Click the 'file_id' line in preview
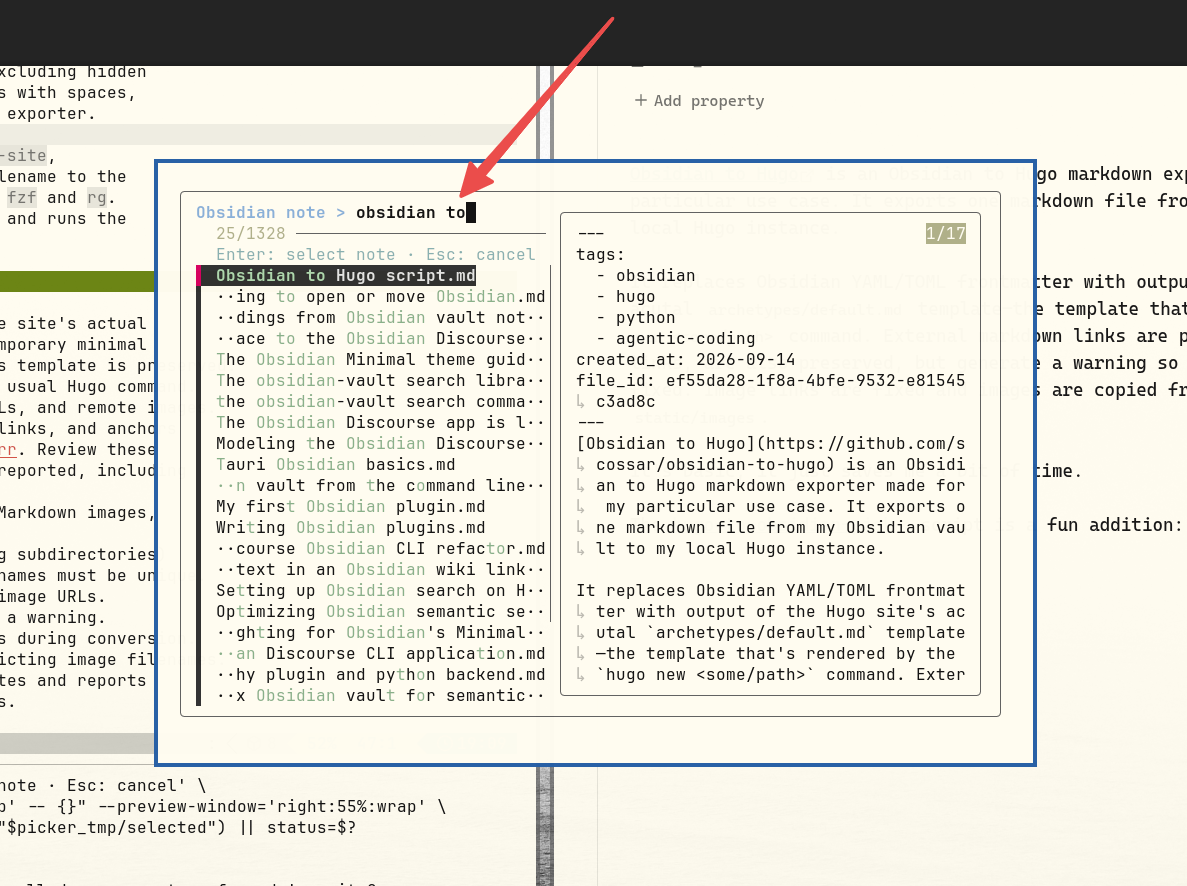Image resolution: width=1187 pixels, height=886 pixels. [771, 381]
